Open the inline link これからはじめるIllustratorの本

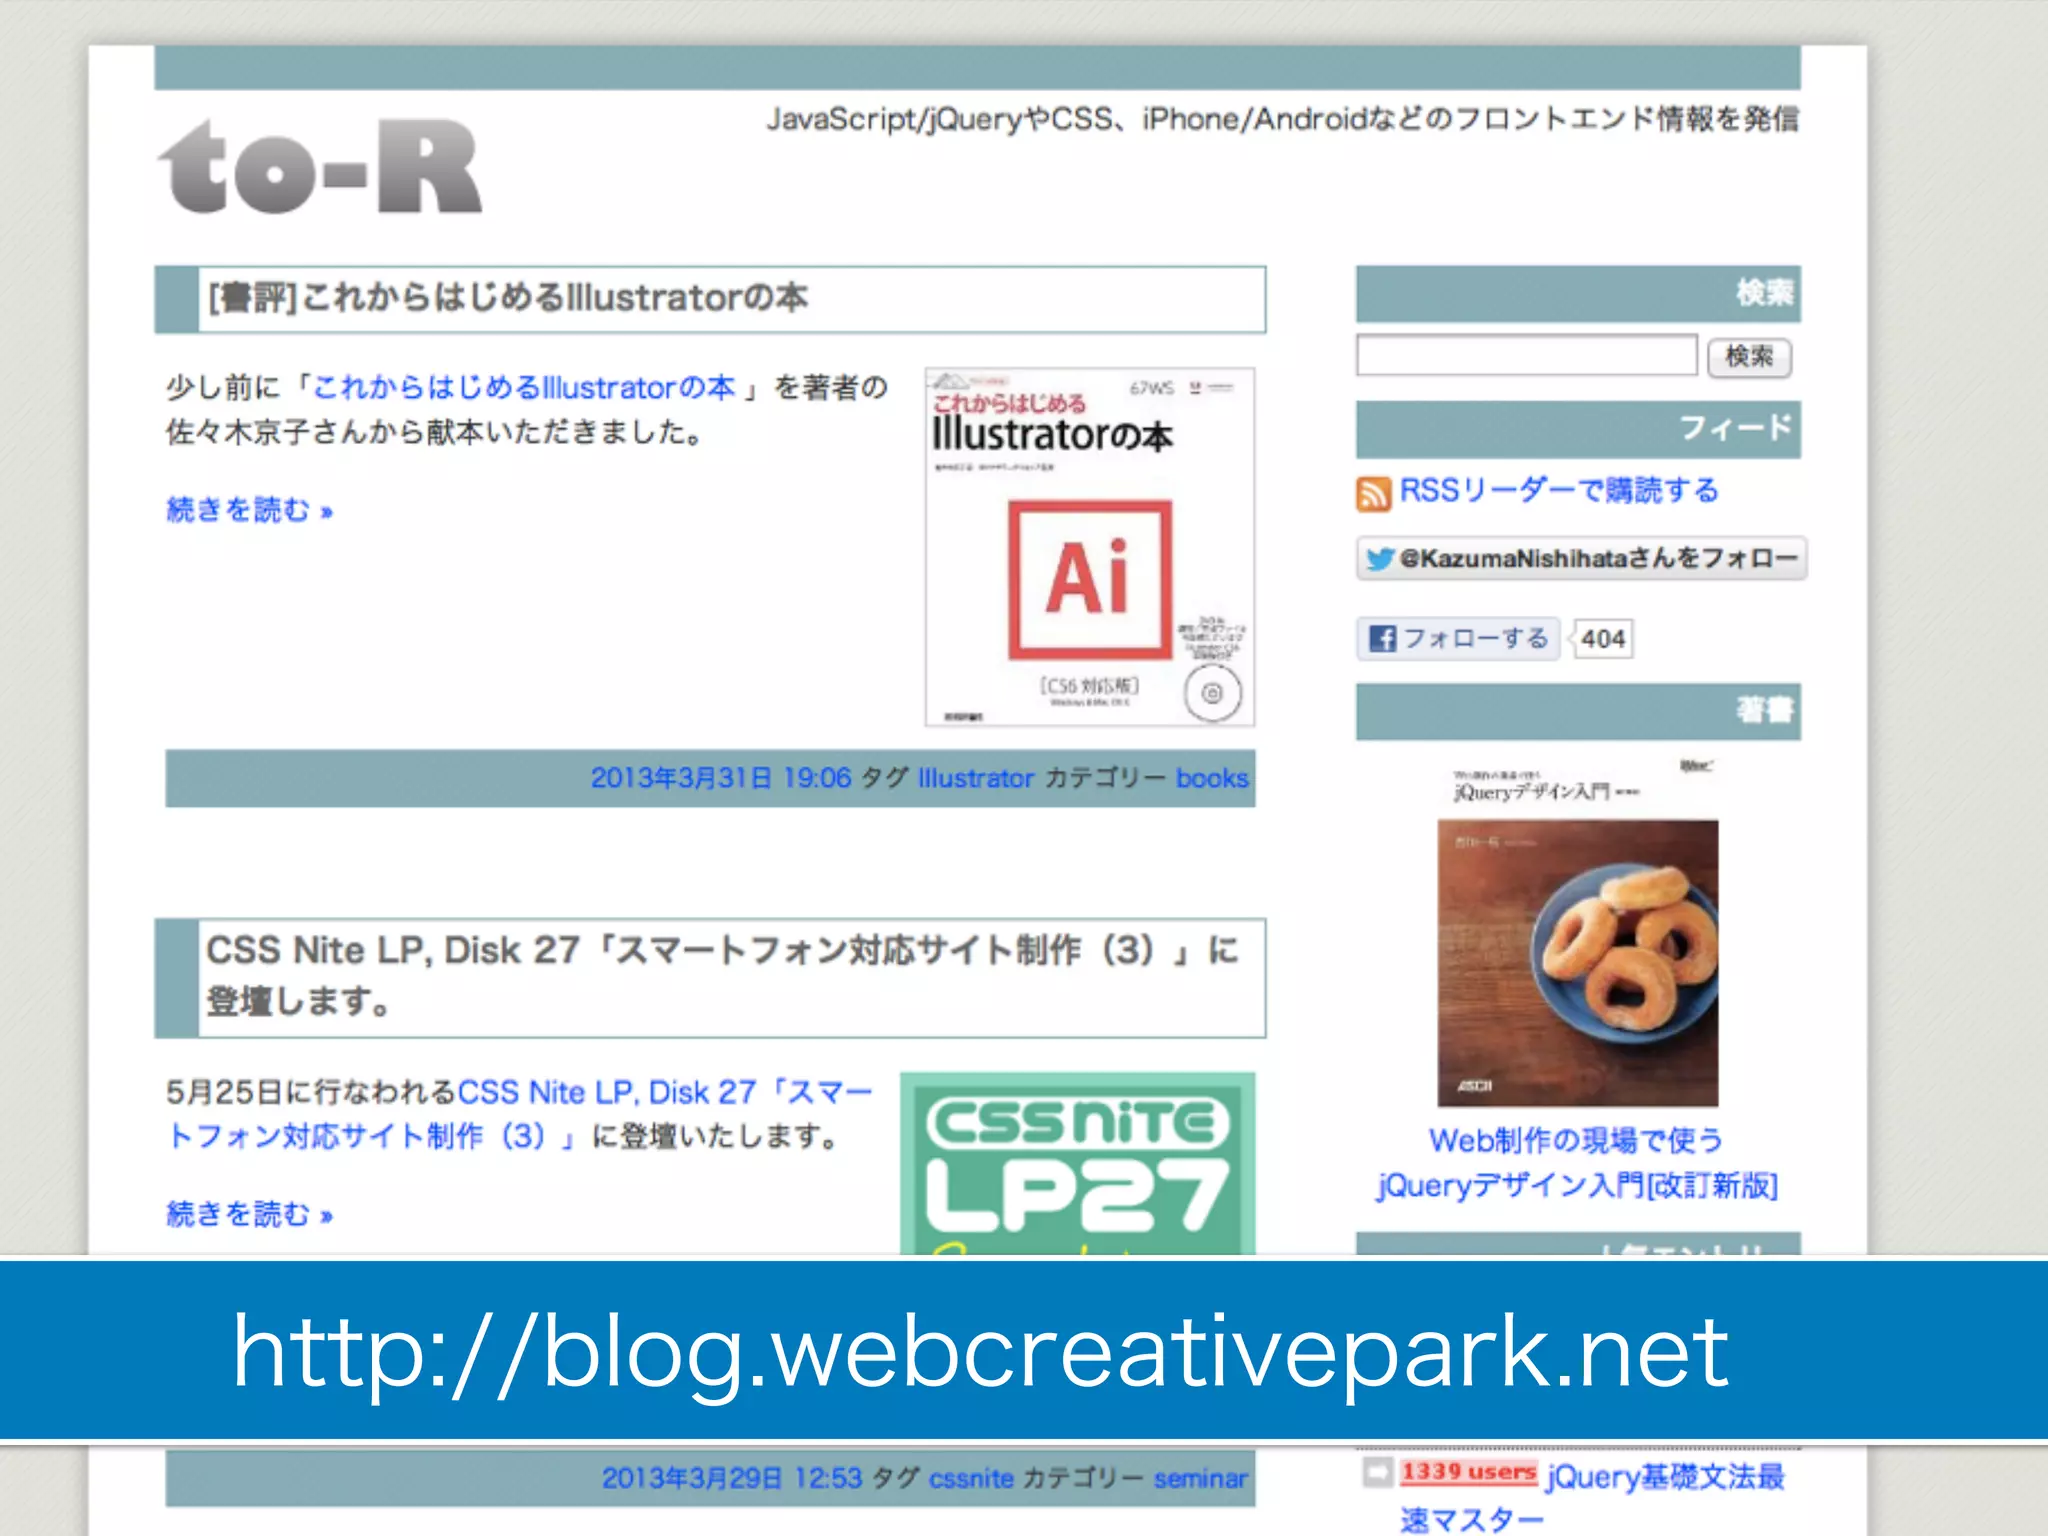[525, 387]
